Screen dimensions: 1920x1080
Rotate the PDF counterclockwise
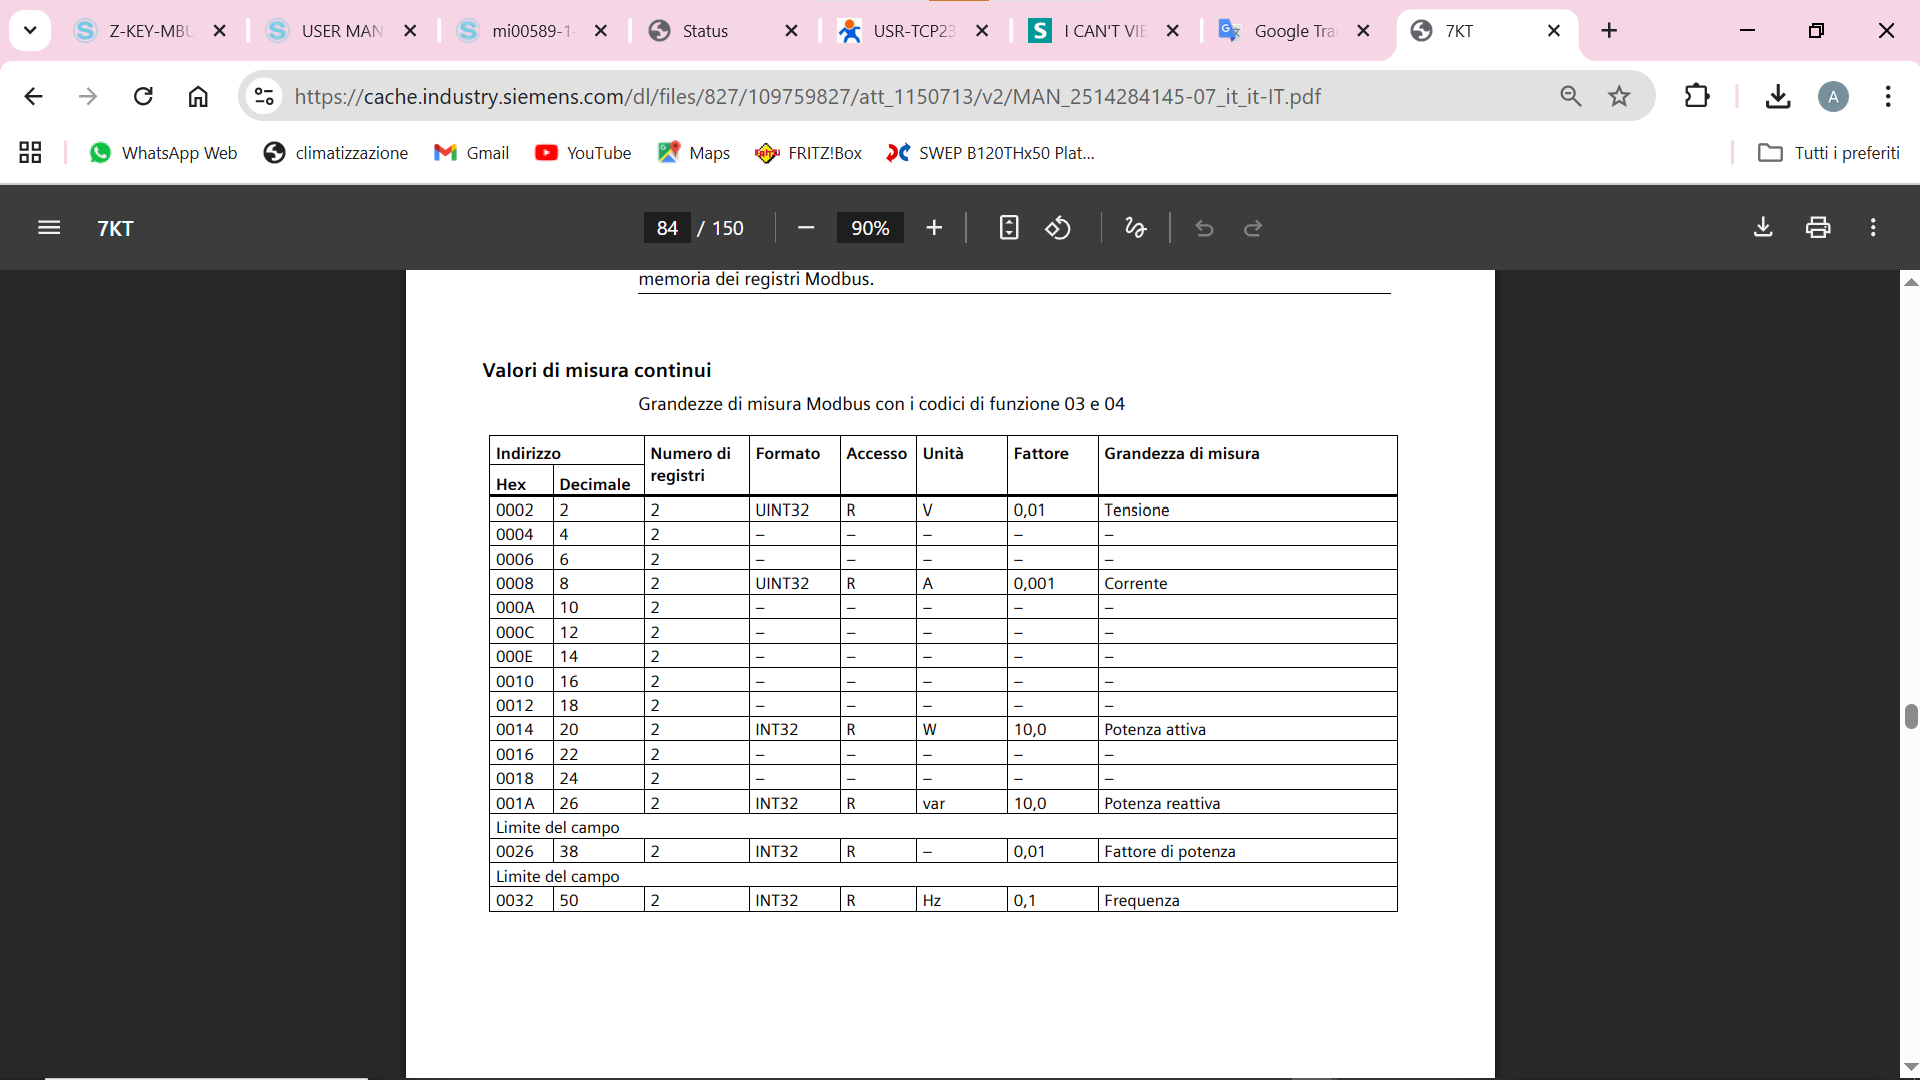1058,228
